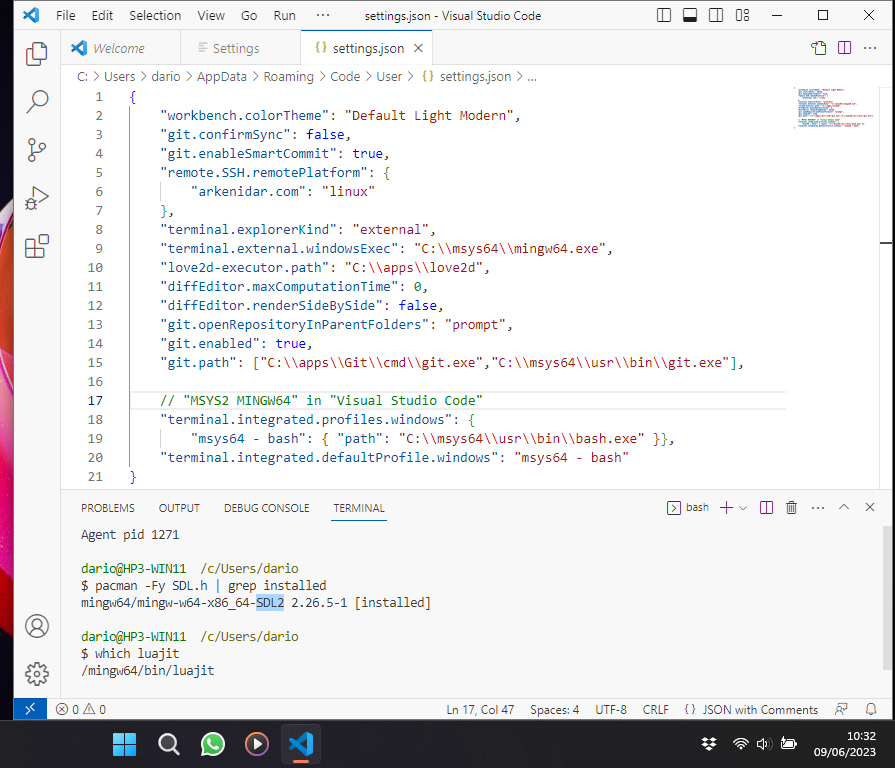The height and width of the screenshot is (768, 895).
Task: Show more menu items ellipsis in title bar
Action: point(322,15)
